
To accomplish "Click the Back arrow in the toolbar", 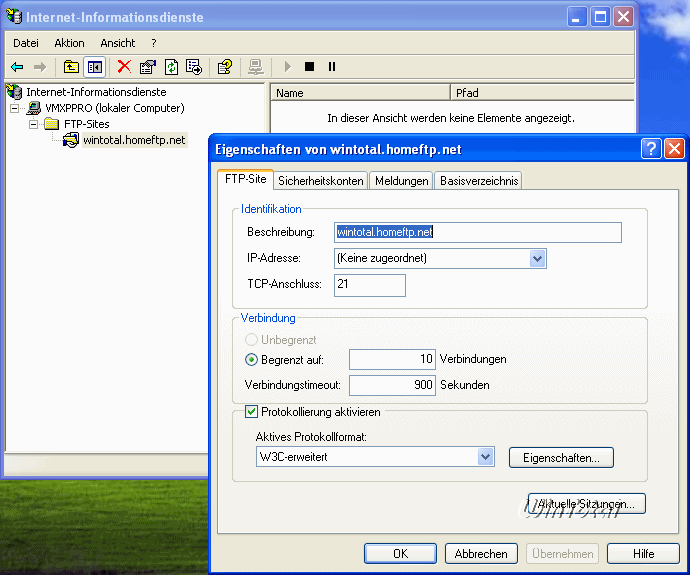I will [x=17, y=67].
